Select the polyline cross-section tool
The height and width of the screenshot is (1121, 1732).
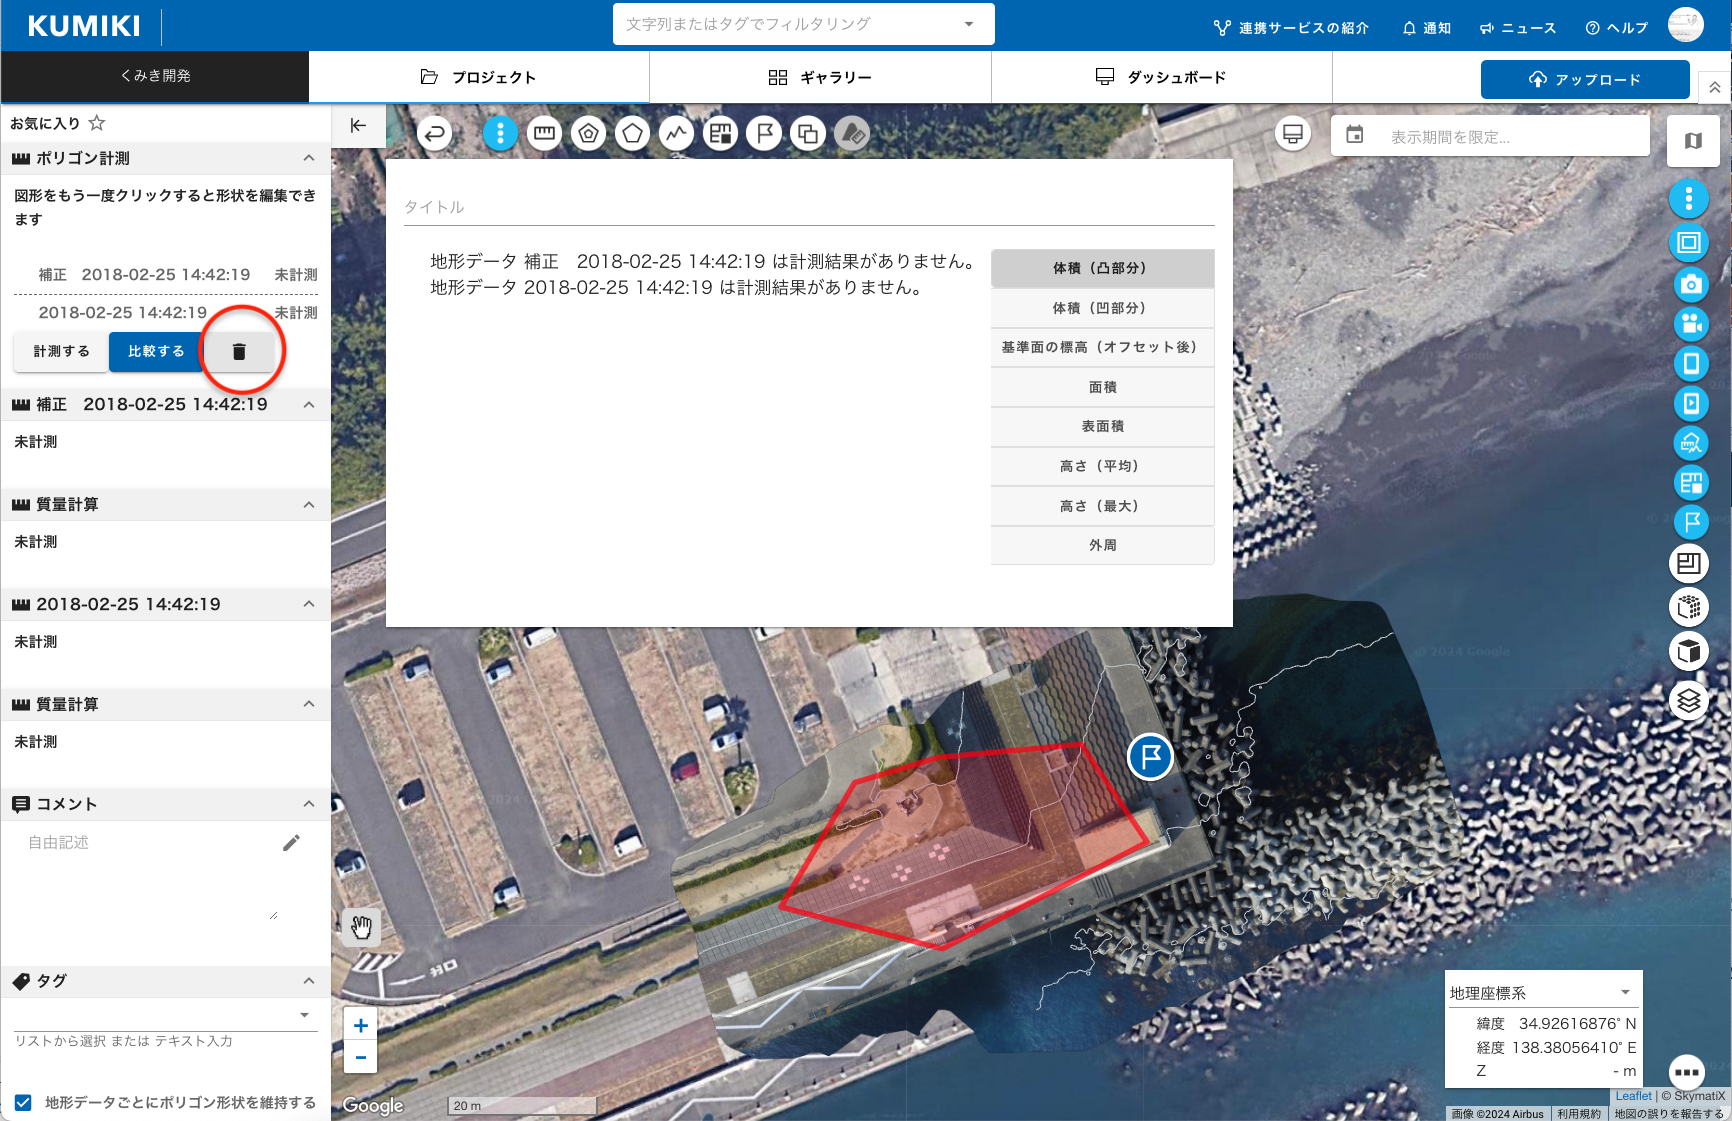[676, 133]
